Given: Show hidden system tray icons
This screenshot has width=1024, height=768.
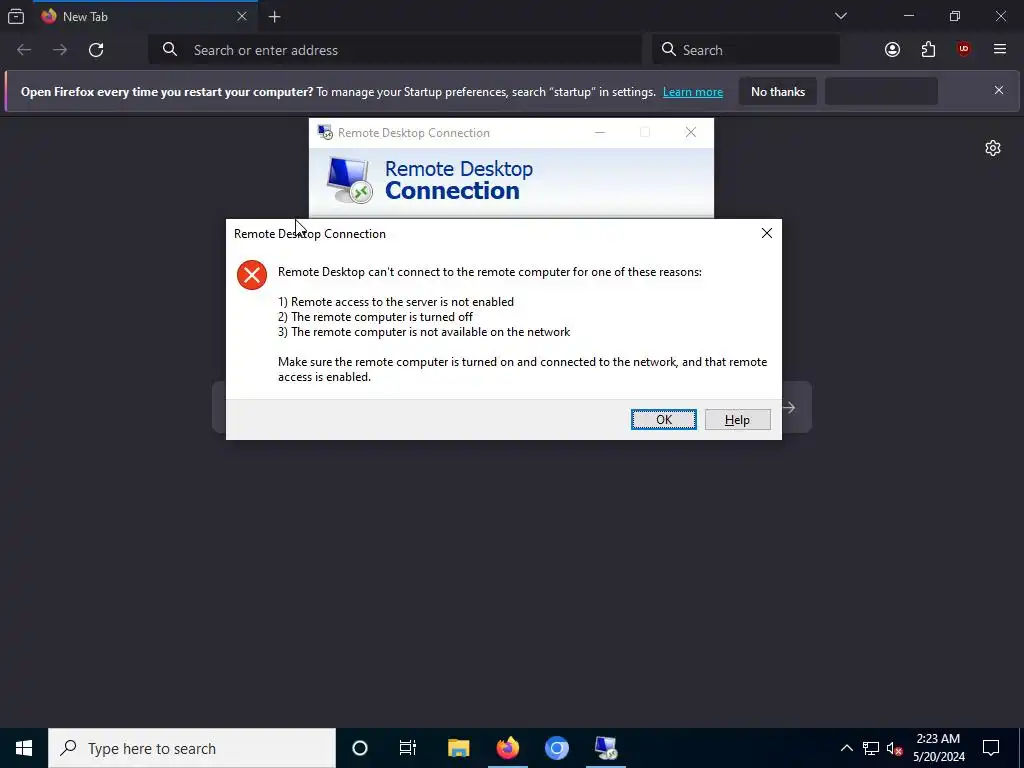Looking at the screenshot, I should (x=846, y=748).
